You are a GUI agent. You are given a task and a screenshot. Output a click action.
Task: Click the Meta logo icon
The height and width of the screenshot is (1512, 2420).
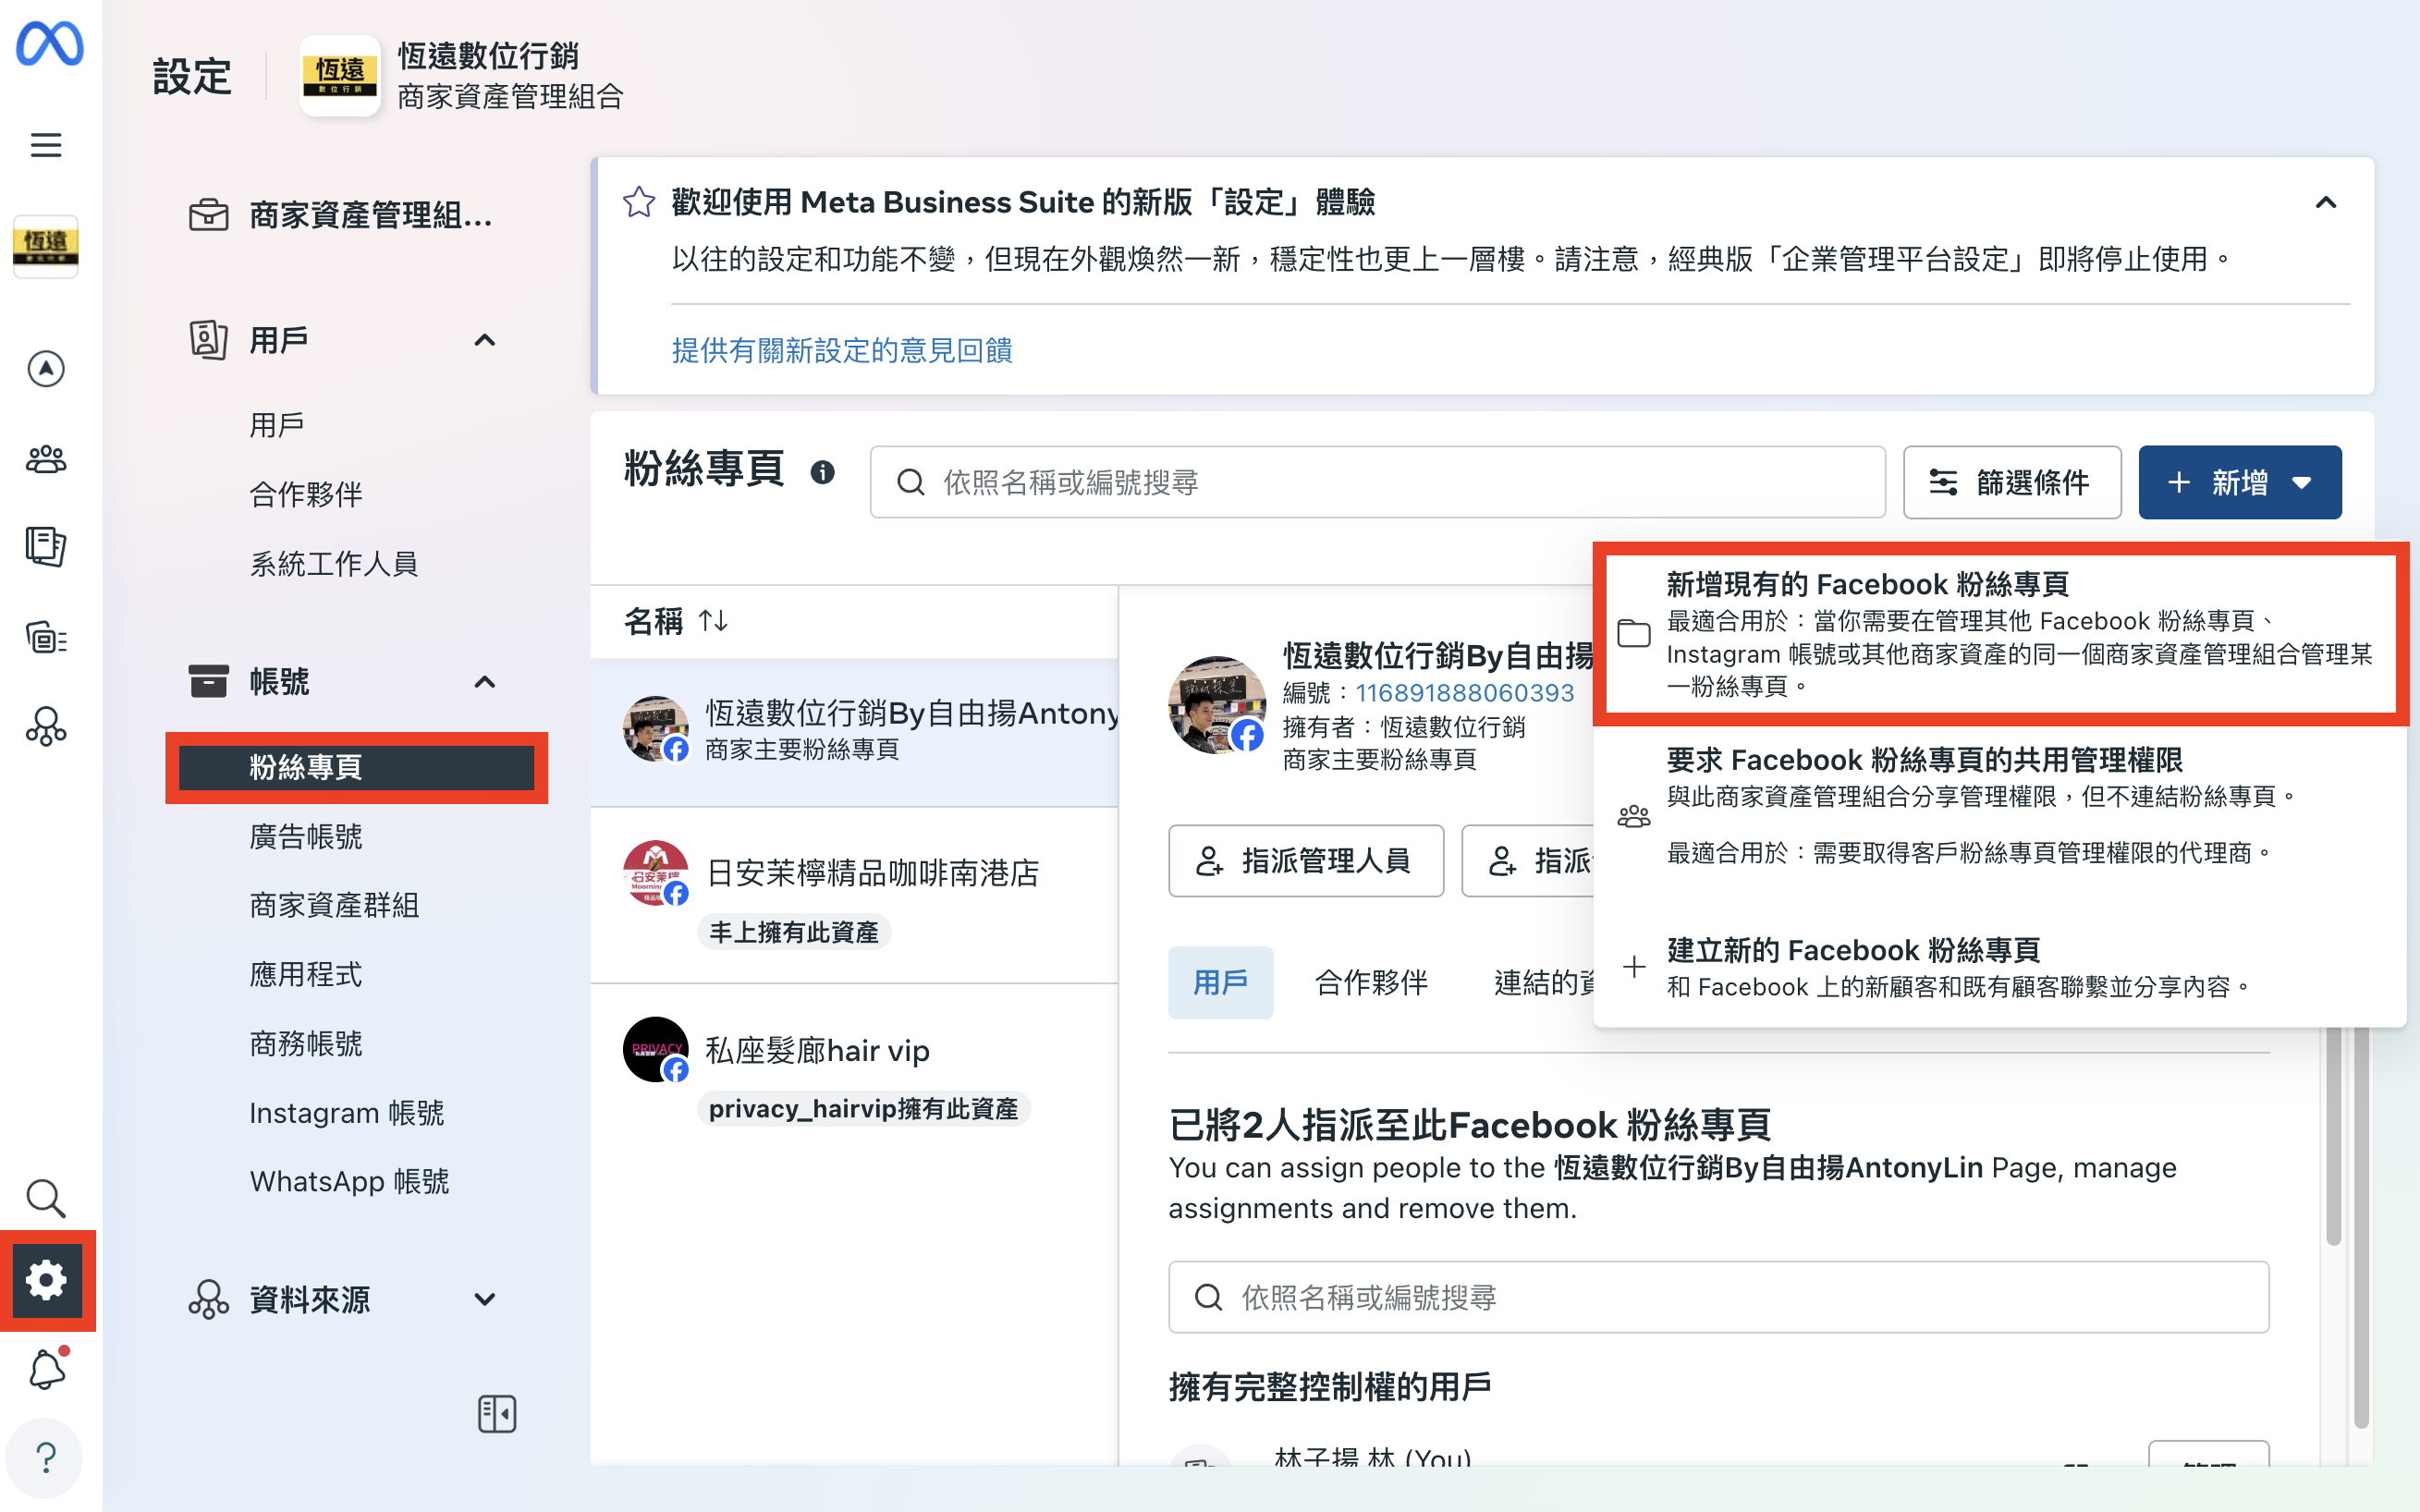49,43
